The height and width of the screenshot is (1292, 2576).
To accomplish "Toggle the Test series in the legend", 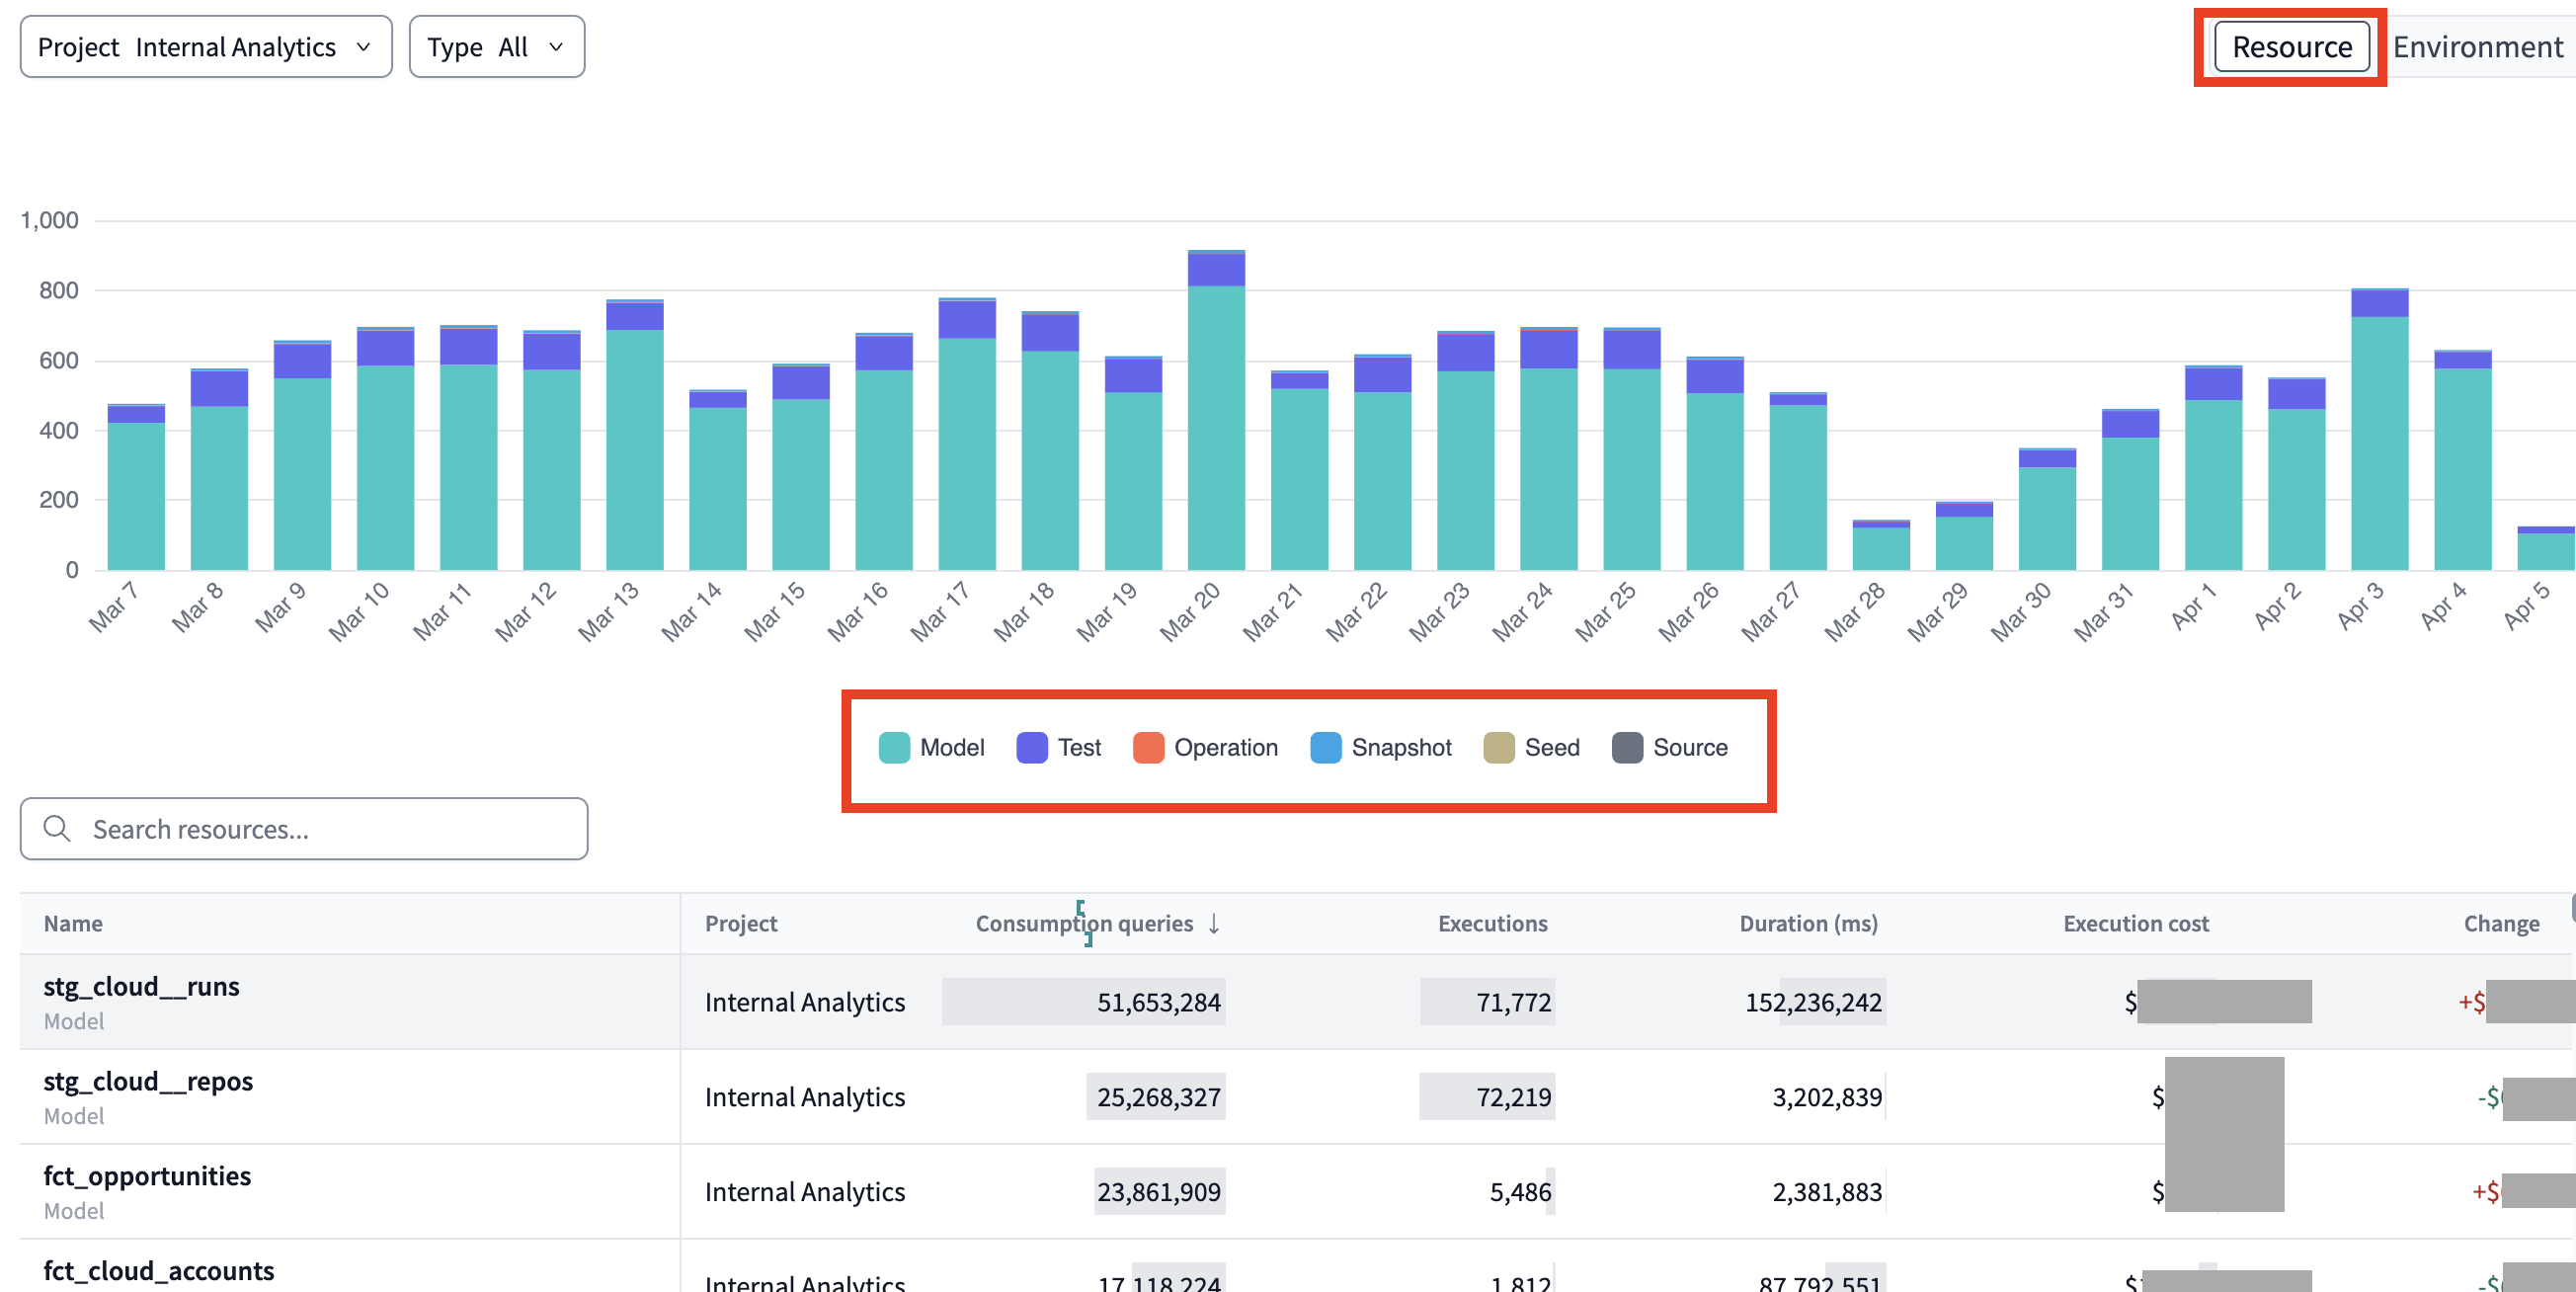I will [x=1059, y=747].
